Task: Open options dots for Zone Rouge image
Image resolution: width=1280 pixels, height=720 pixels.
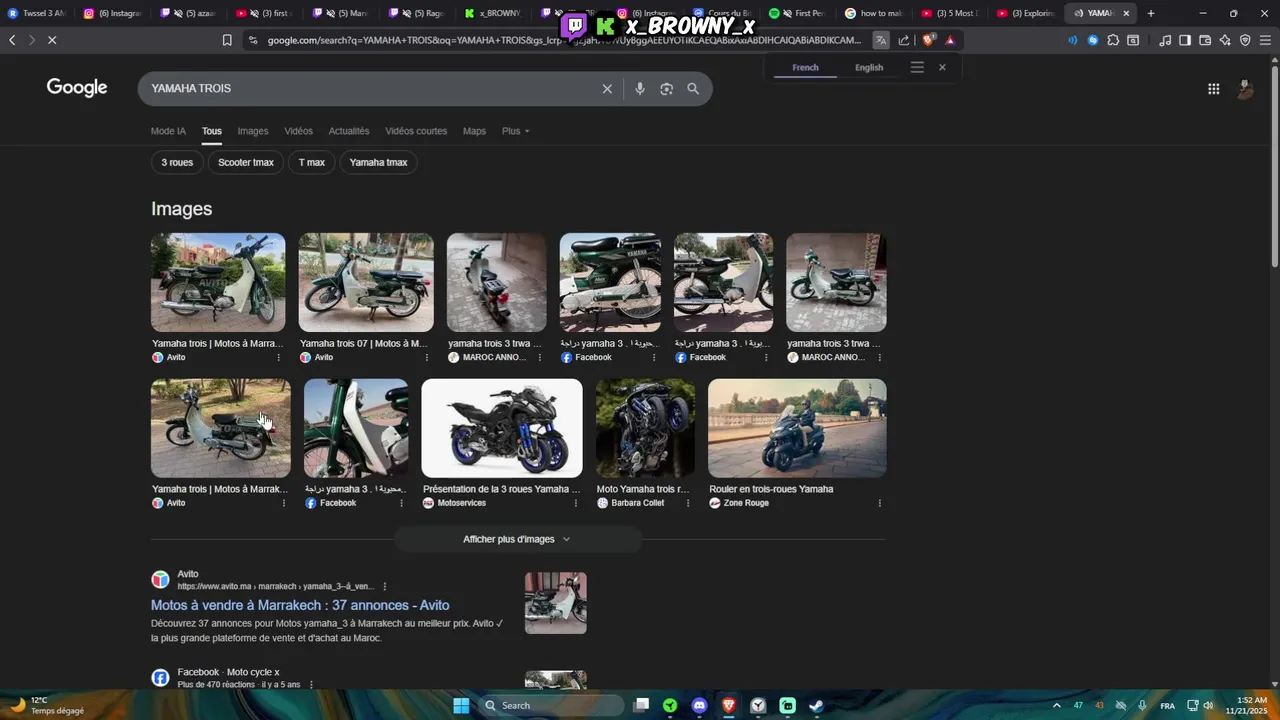Action: (x=880, y=503)
